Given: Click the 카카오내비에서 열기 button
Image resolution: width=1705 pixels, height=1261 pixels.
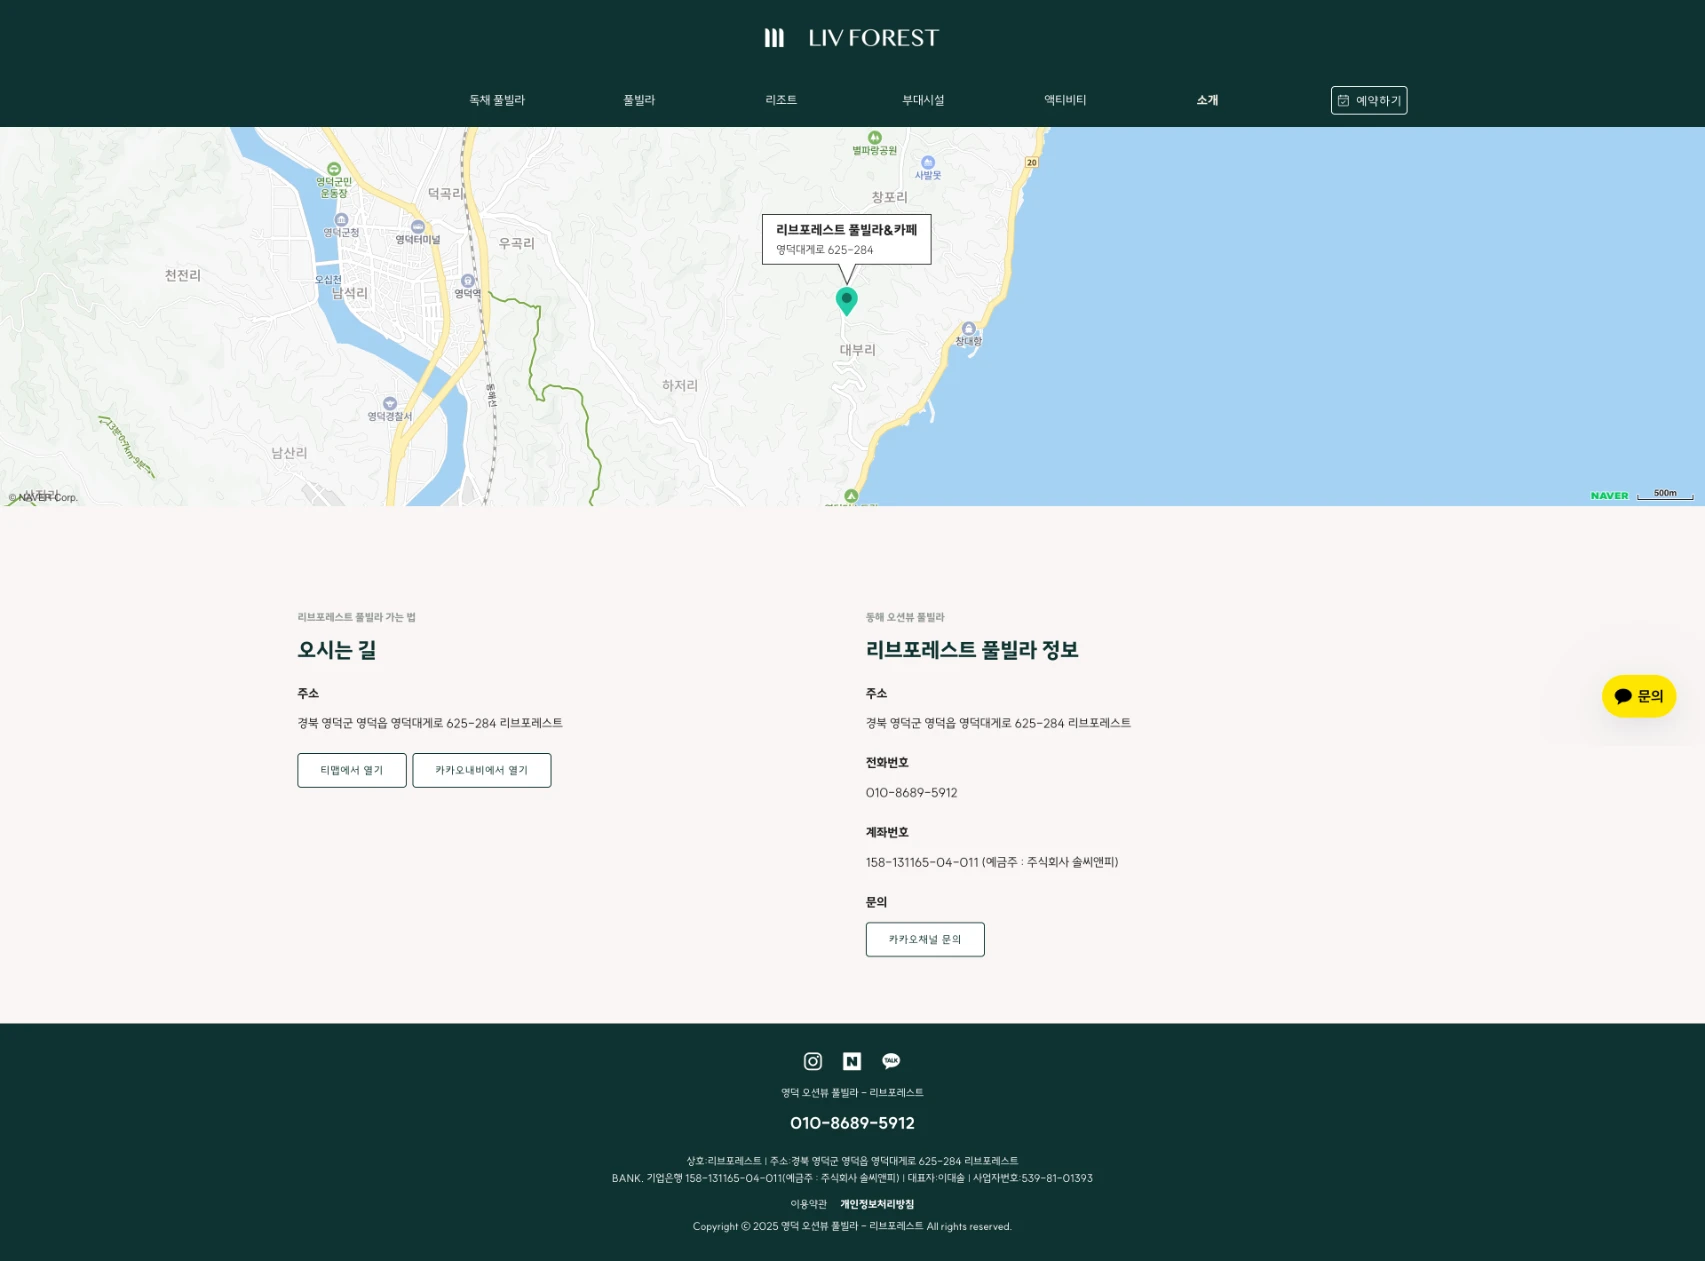Looking at the screenshot, I should tap(481, 770).
